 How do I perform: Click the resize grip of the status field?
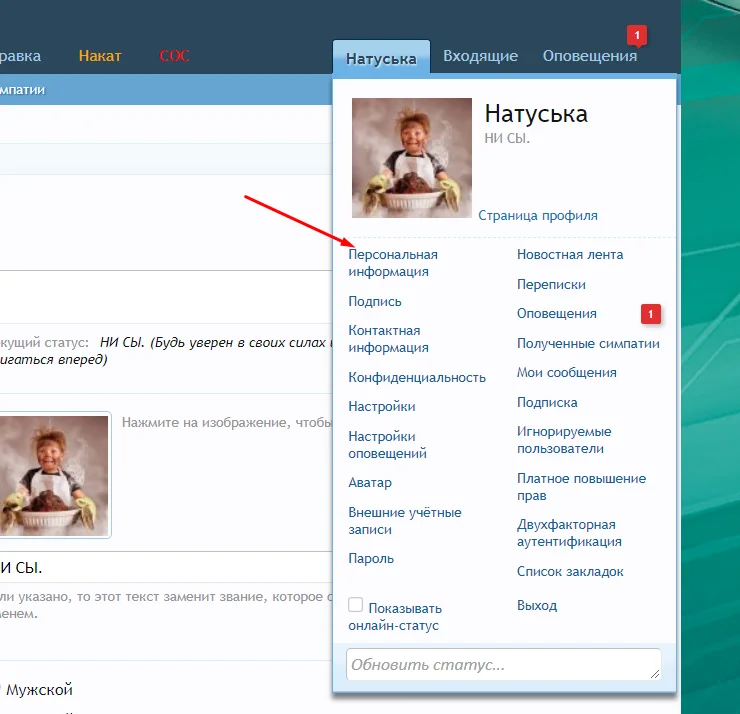[x=655, y=674]
